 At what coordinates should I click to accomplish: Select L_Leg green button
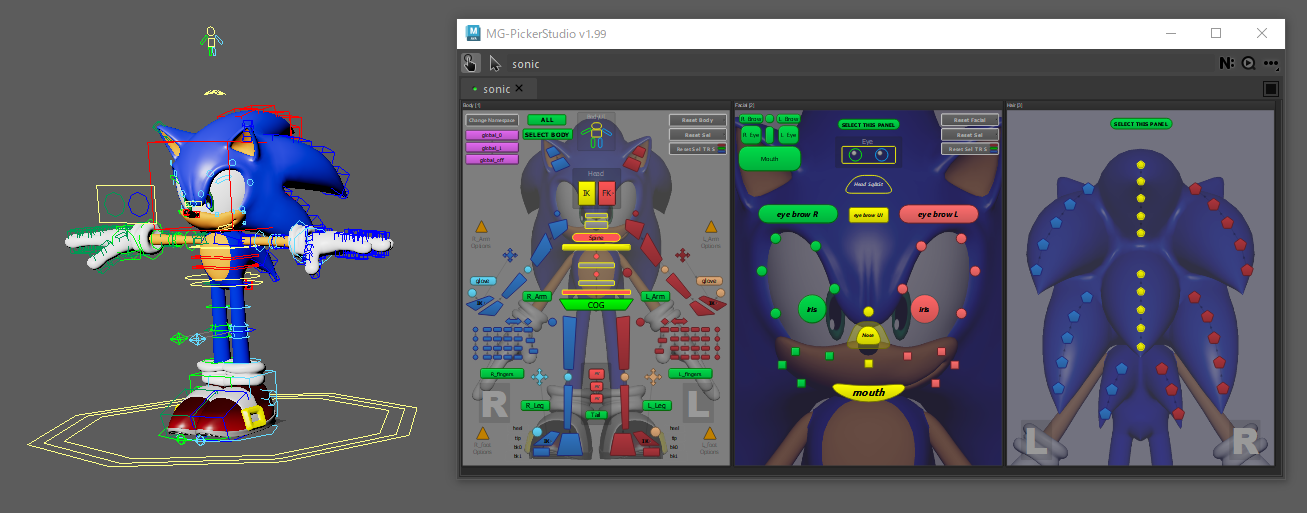(657, 405)
